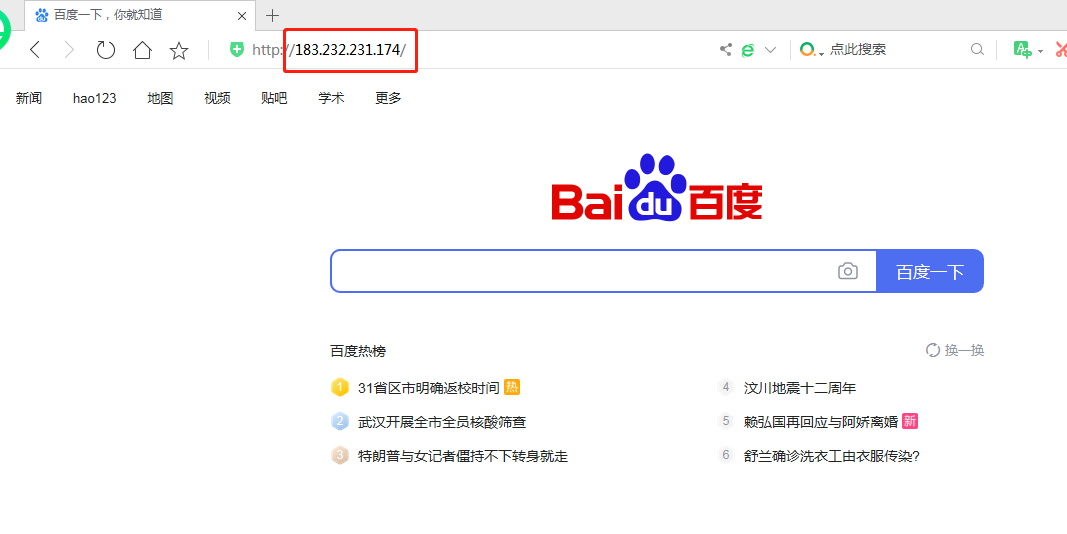Screen dimensions: 1067x534
Task: Open 赖弘国再回应与阿娇离婚 topic
Action: click(x=821, y=422)
